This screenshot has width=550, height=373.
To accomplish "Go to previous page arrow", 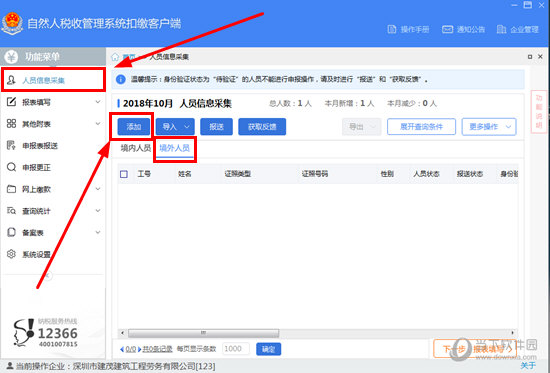I will click(x=122, y=349).
